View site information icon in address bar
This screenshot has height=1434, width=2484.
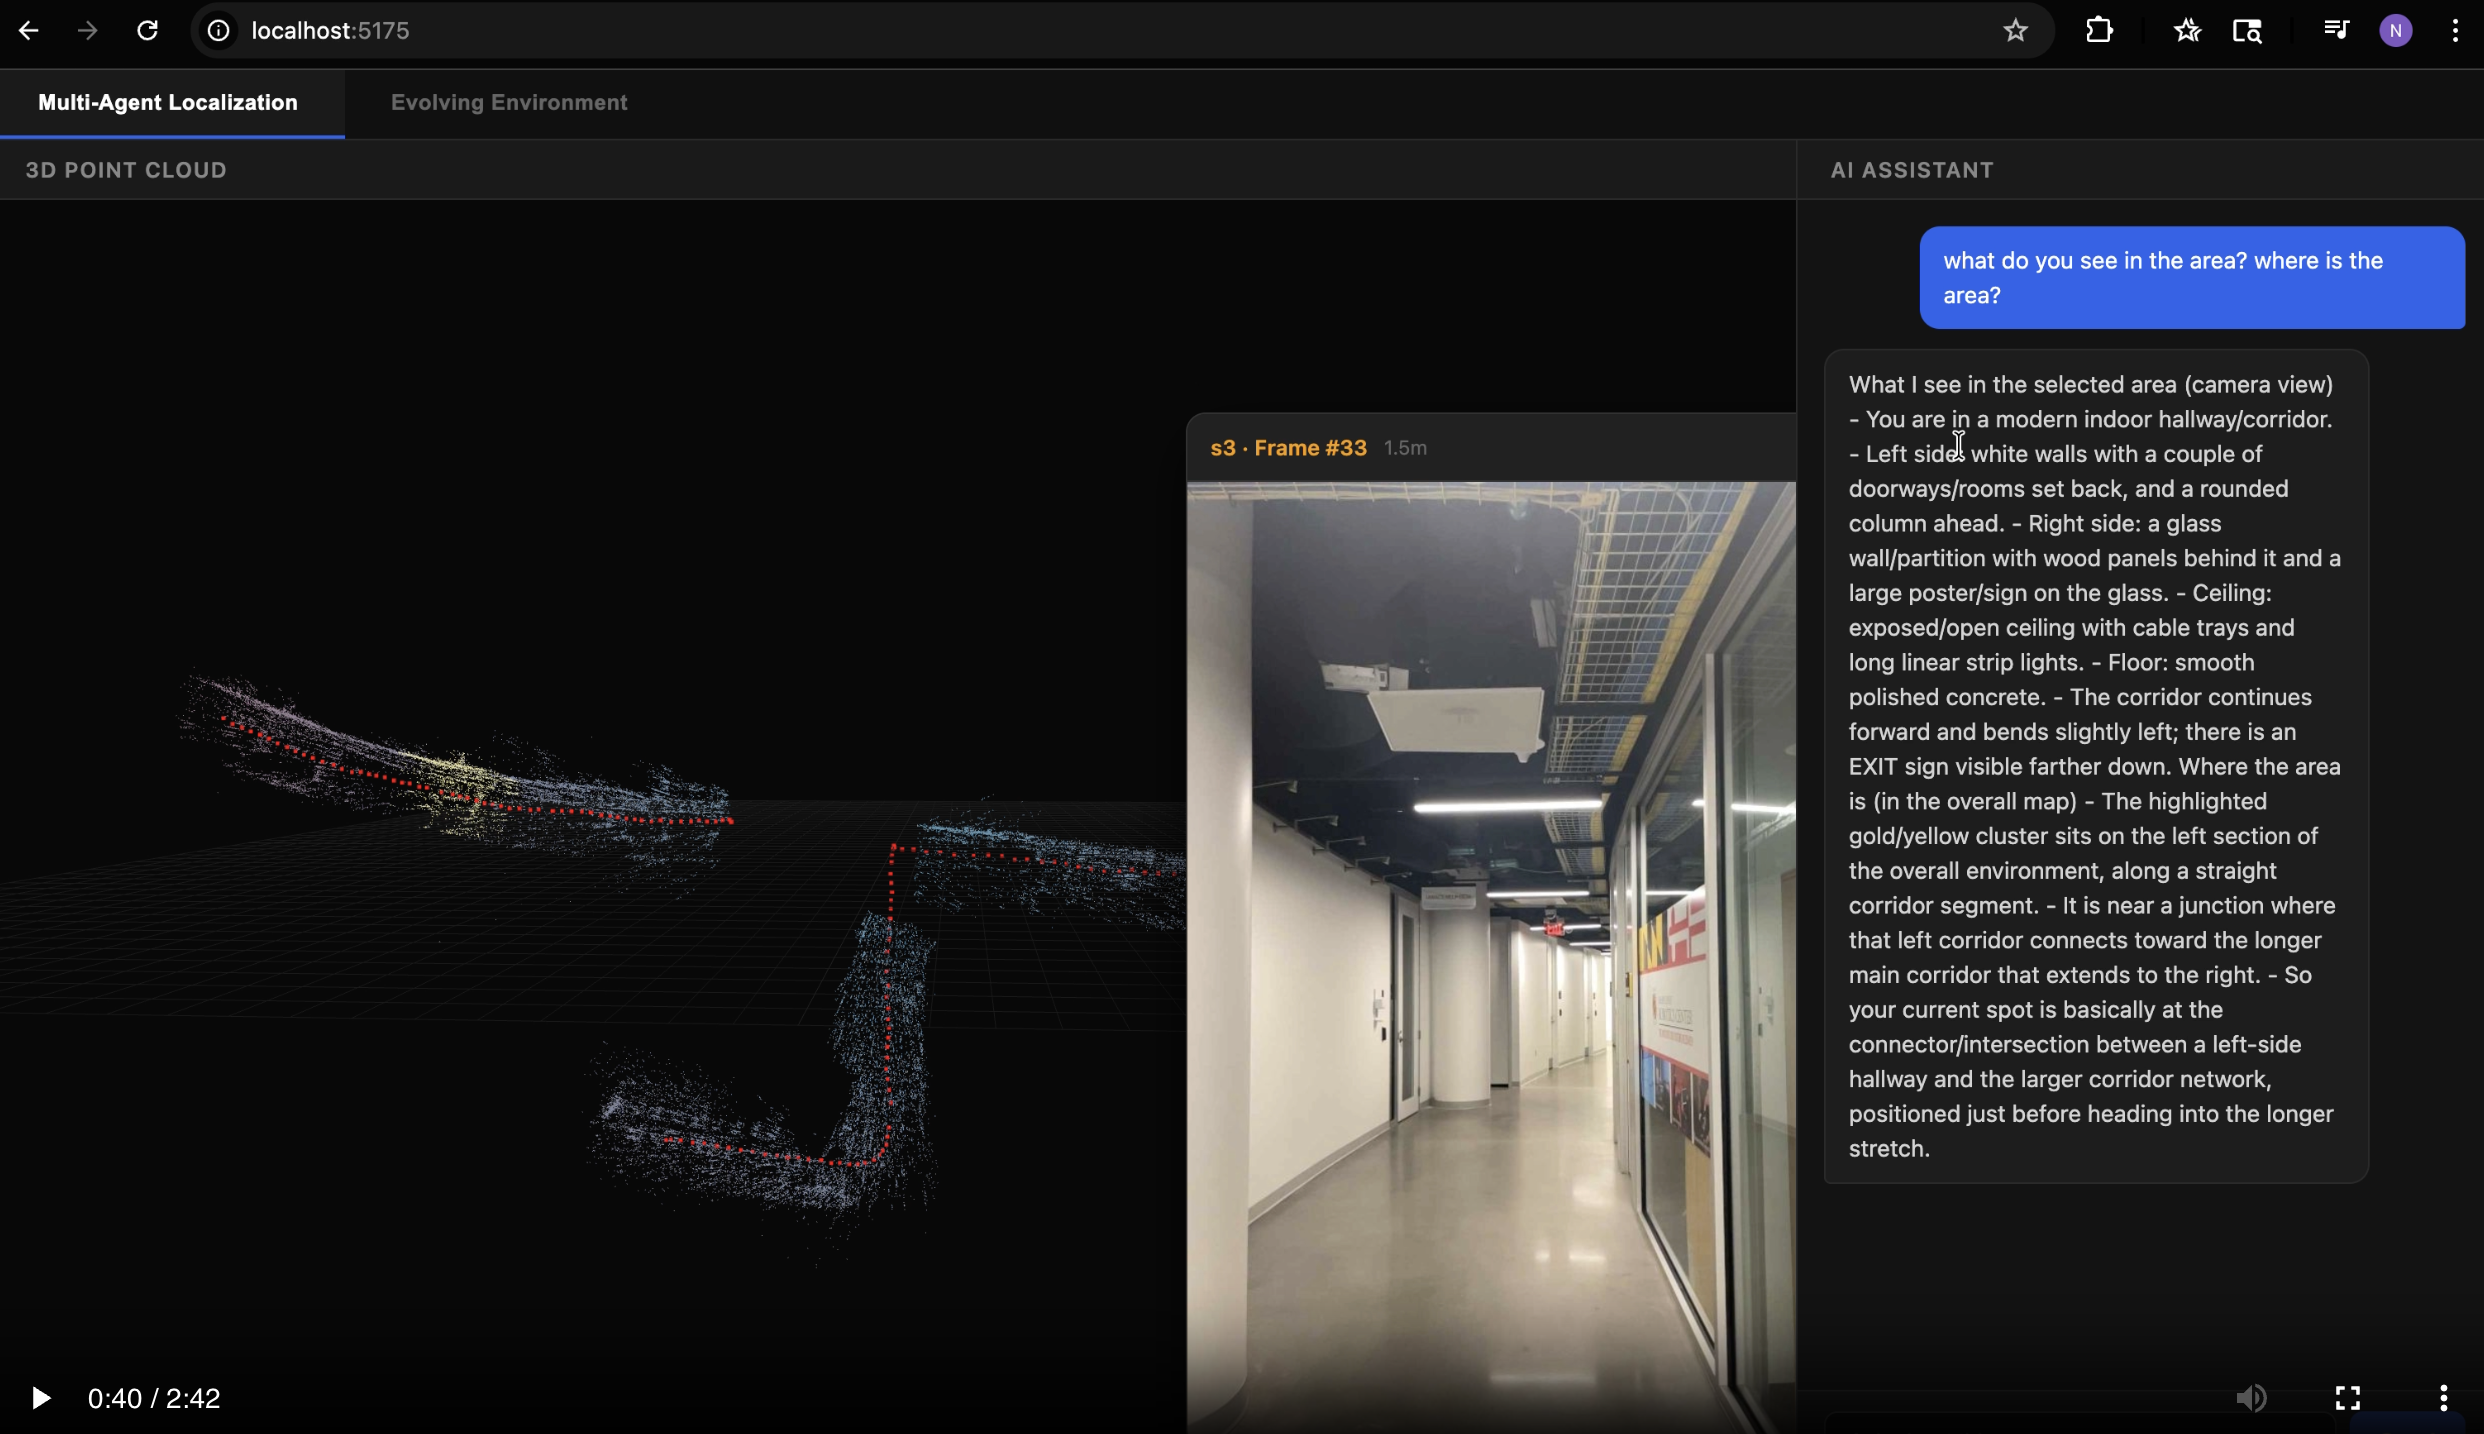218,30
